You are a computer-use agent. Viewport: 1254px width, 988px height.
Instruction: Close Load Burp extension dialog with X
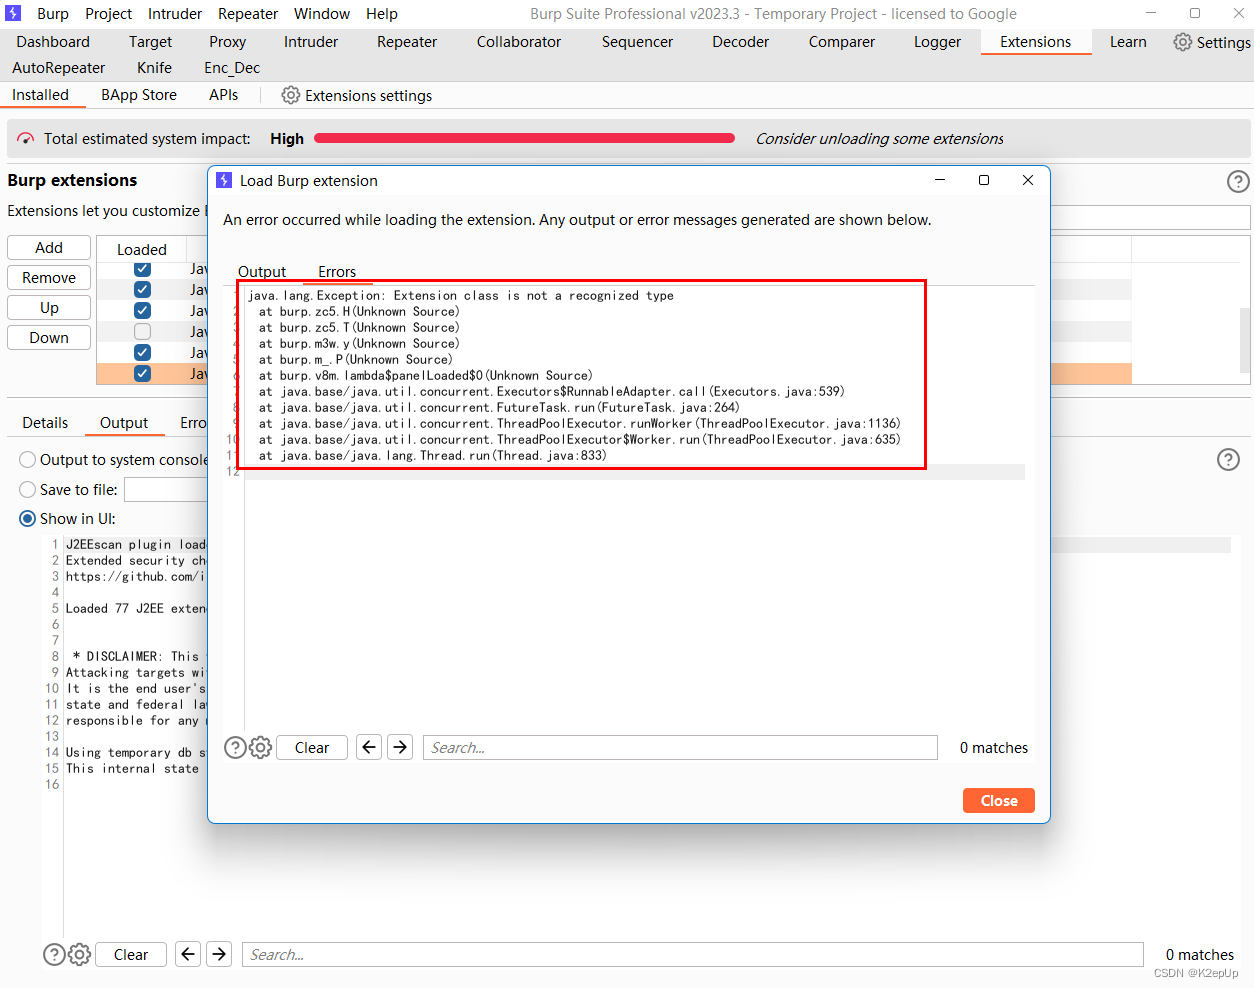coord(1027,180)
